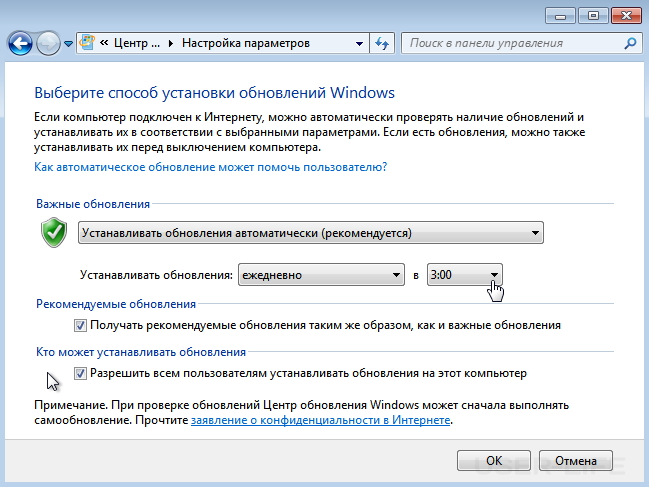This screenshot has width=649, height=487.
Task: Open link "Как автоматическое обновление может помочь пользователю?"
Action: (210, 167)
